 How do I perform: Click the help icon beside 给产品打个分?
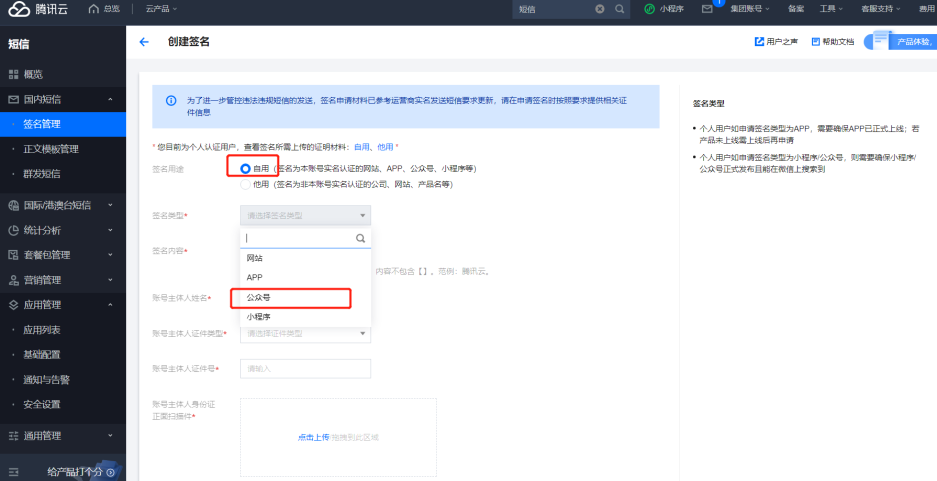(111, 473)
